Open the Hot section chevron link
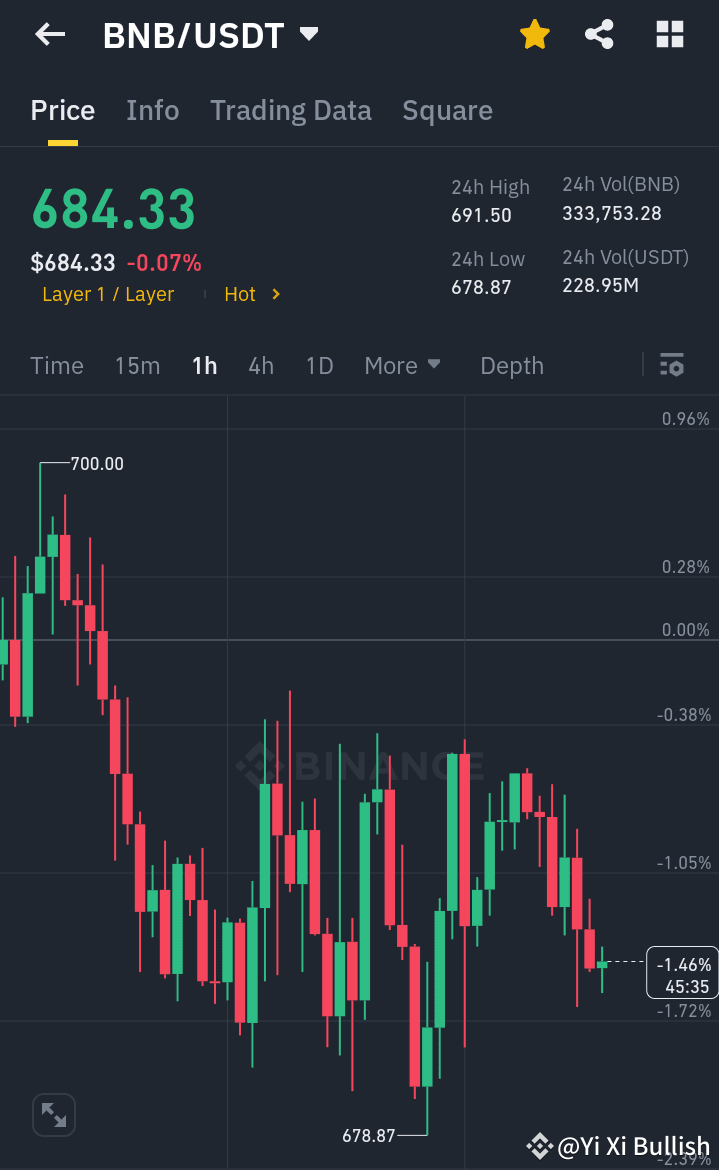The width and height of the screenshot is (719, 1170). pyautogui.click(x=252, y=294)
